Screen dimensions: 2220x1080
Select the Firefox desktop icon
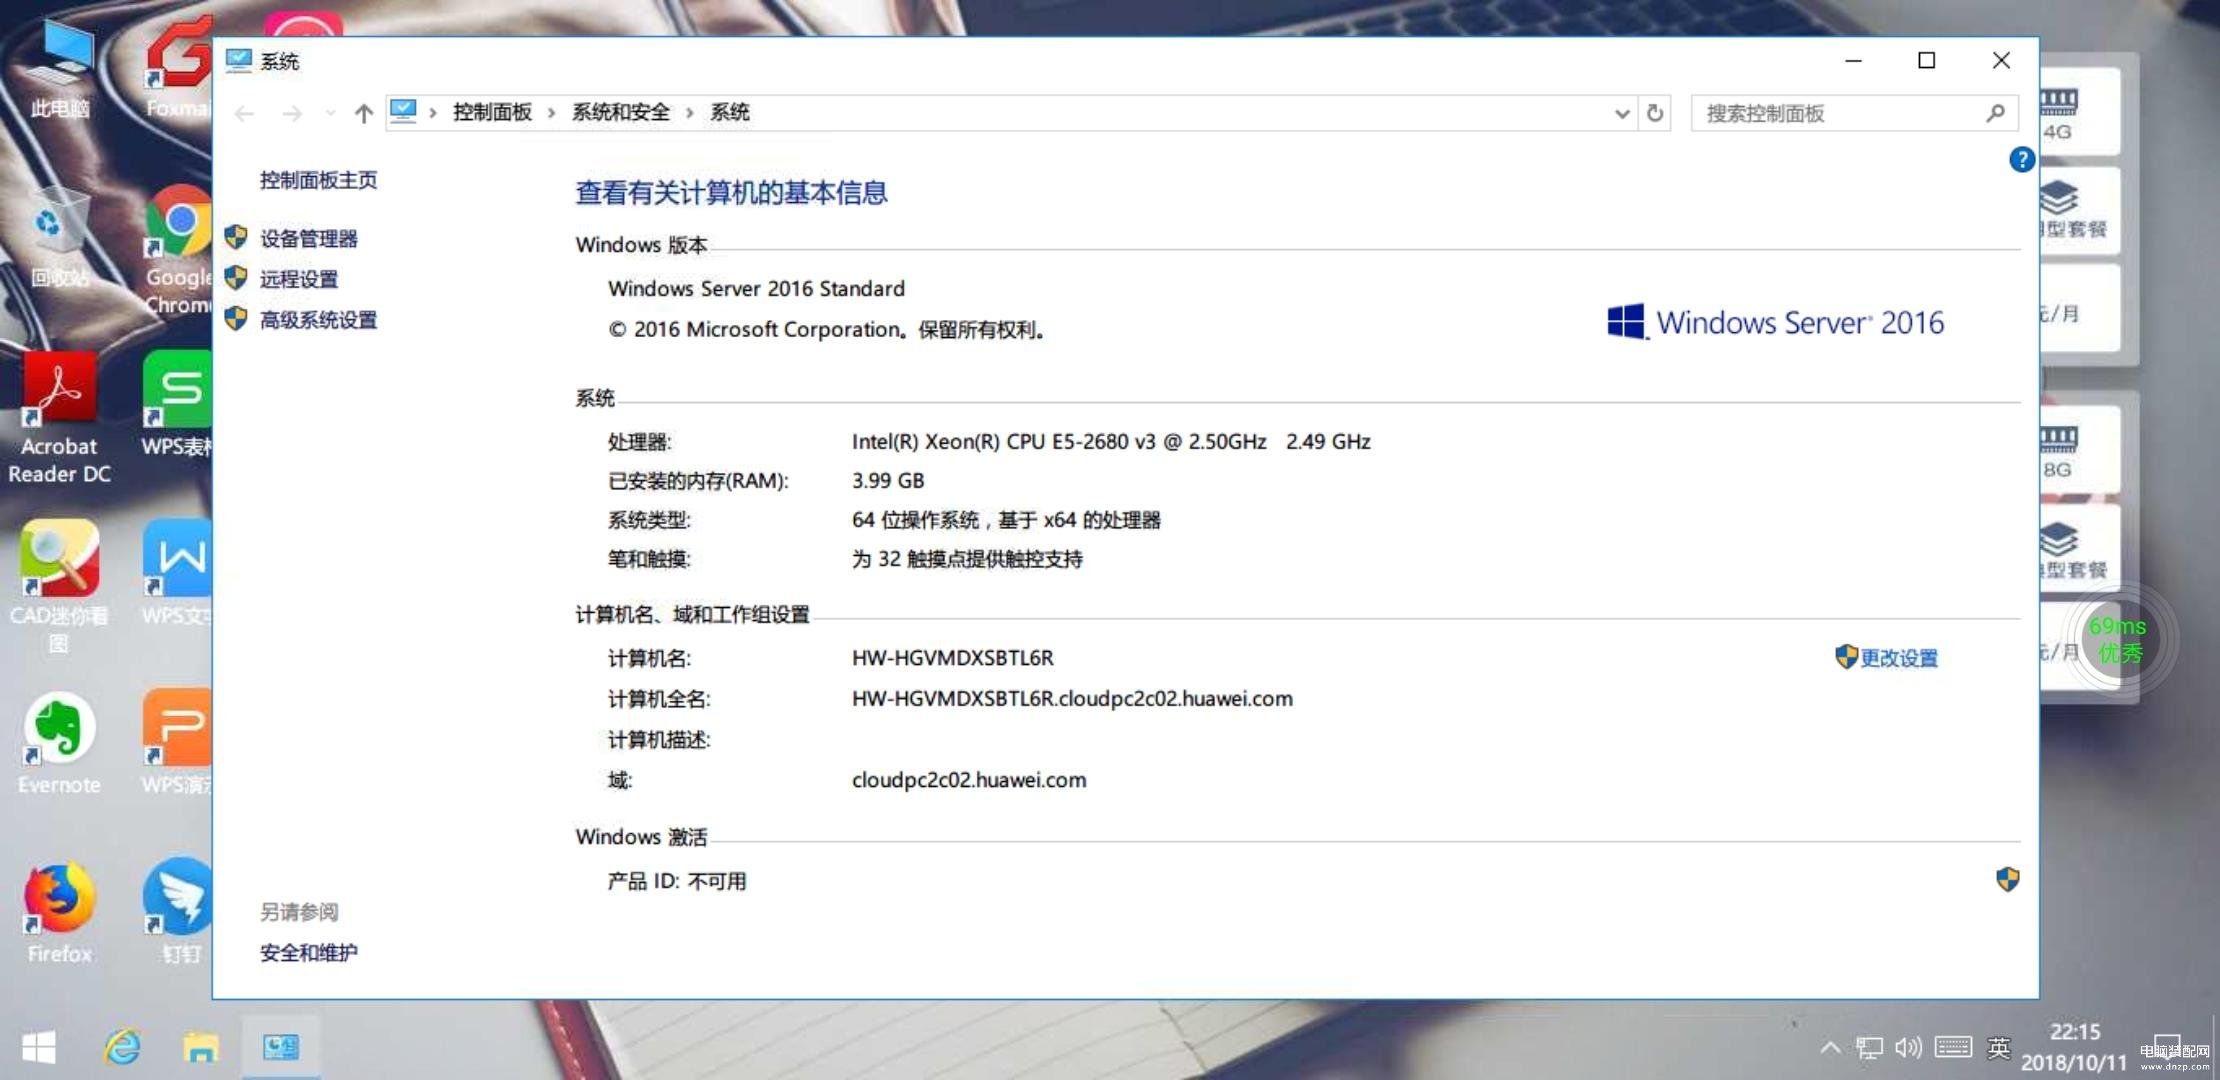pyautogui.click(x=59, y=913)
